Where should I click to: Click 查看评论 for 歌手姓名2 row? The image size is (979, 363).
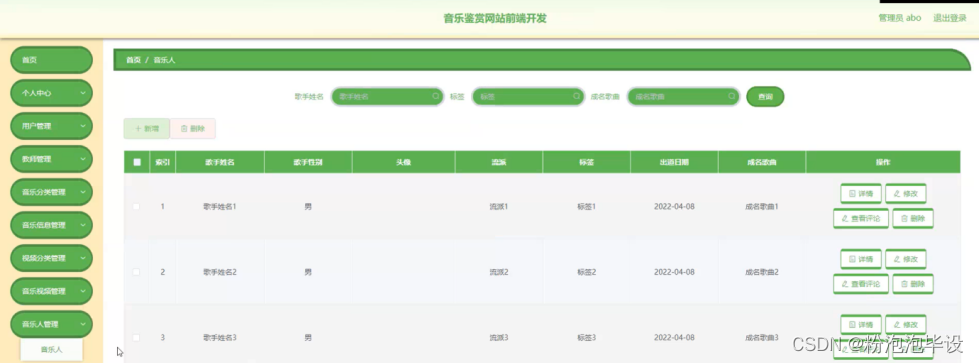(860, 284)
